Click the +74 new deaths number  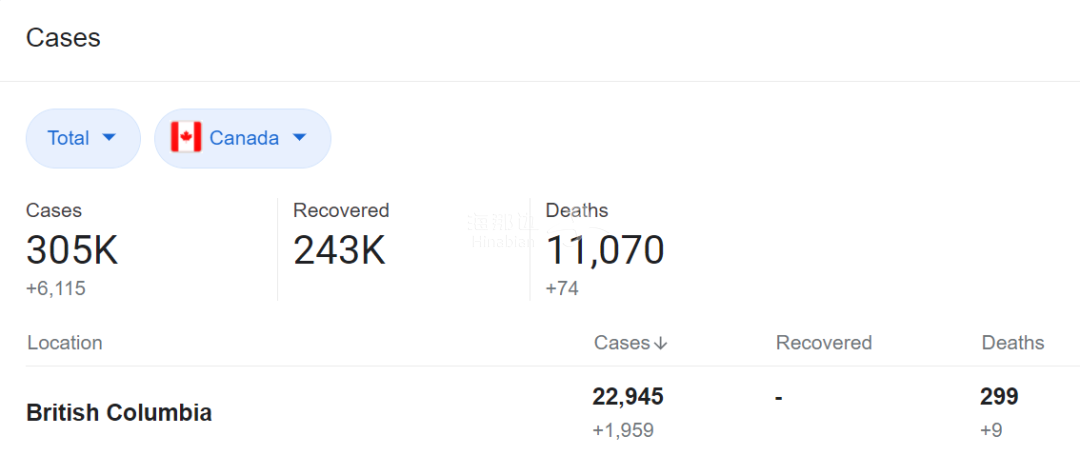click(562, 289)
